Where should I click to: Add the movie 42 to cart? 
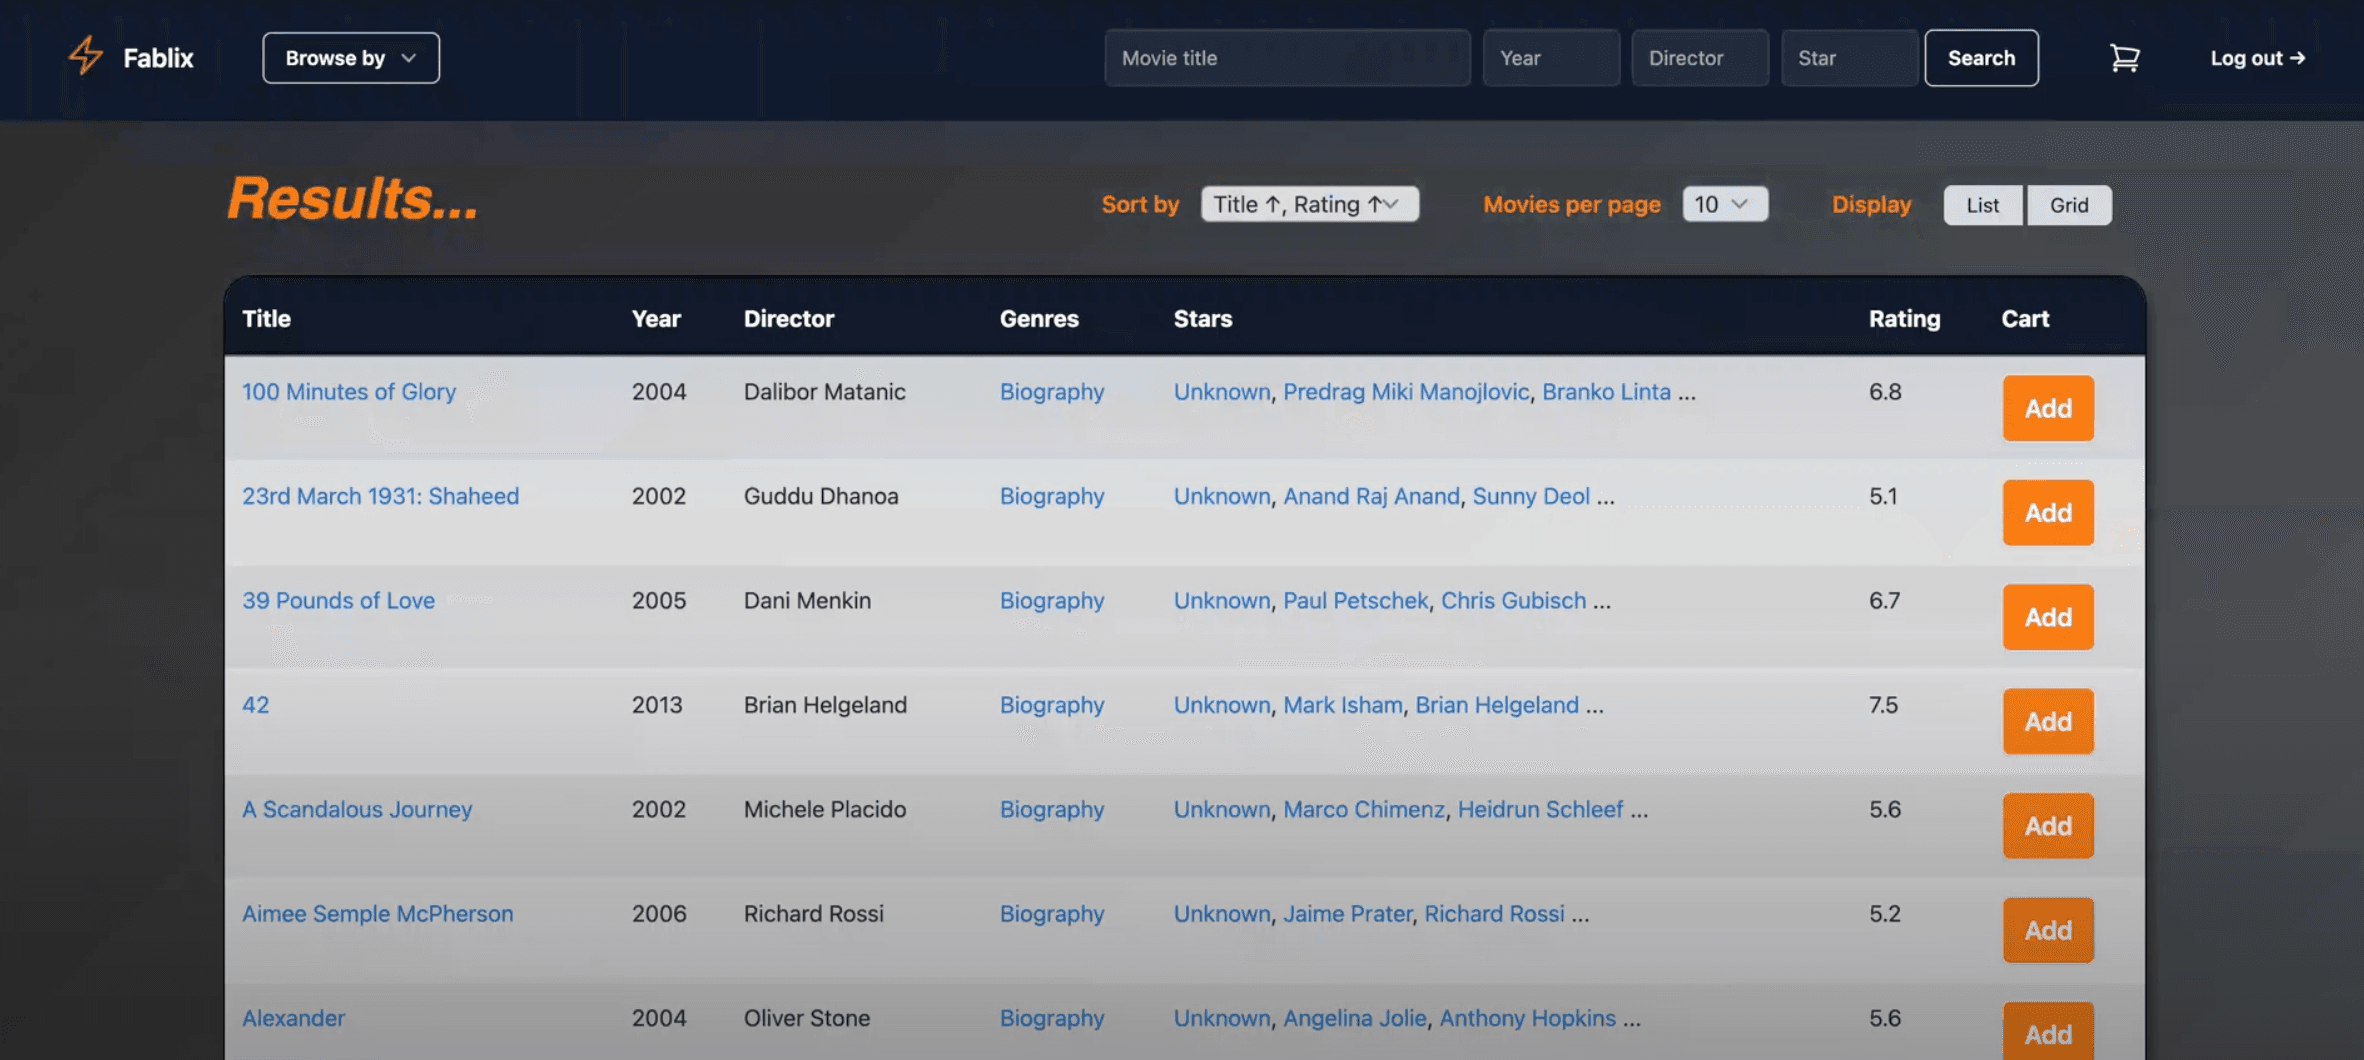(2047, 721)
